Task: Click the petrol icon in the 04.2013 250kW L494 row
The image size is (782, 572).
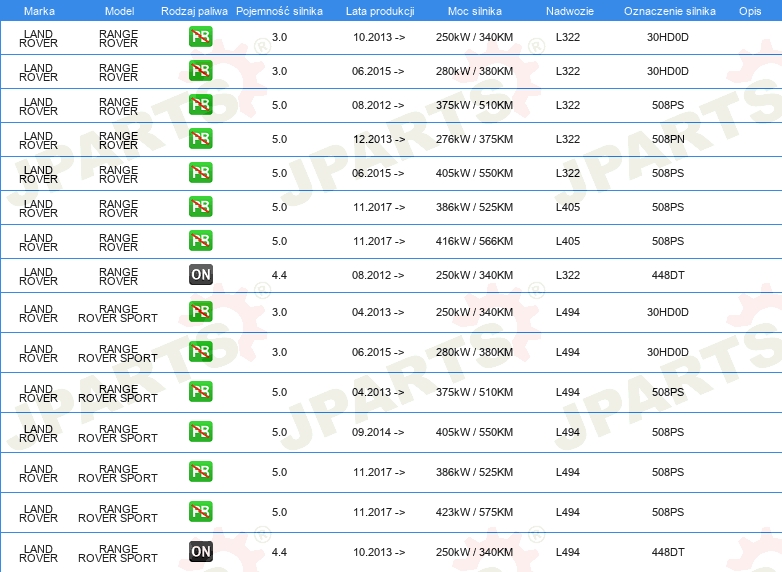Action: [200, 312]
